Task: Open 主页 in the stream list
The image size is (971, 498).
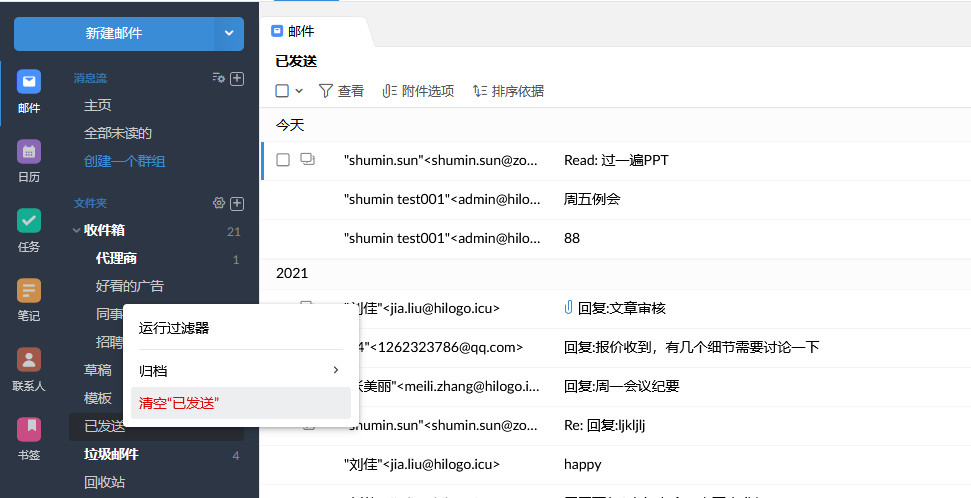Action: pos(98,105)
